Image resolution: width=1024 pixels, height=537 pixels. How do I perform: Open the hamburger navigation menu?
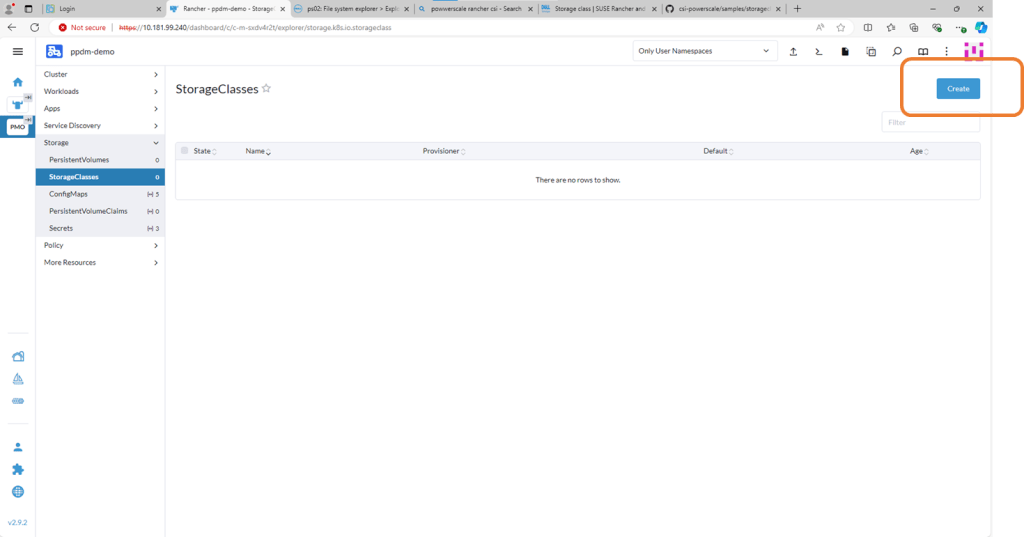click(x=17, y=51)
